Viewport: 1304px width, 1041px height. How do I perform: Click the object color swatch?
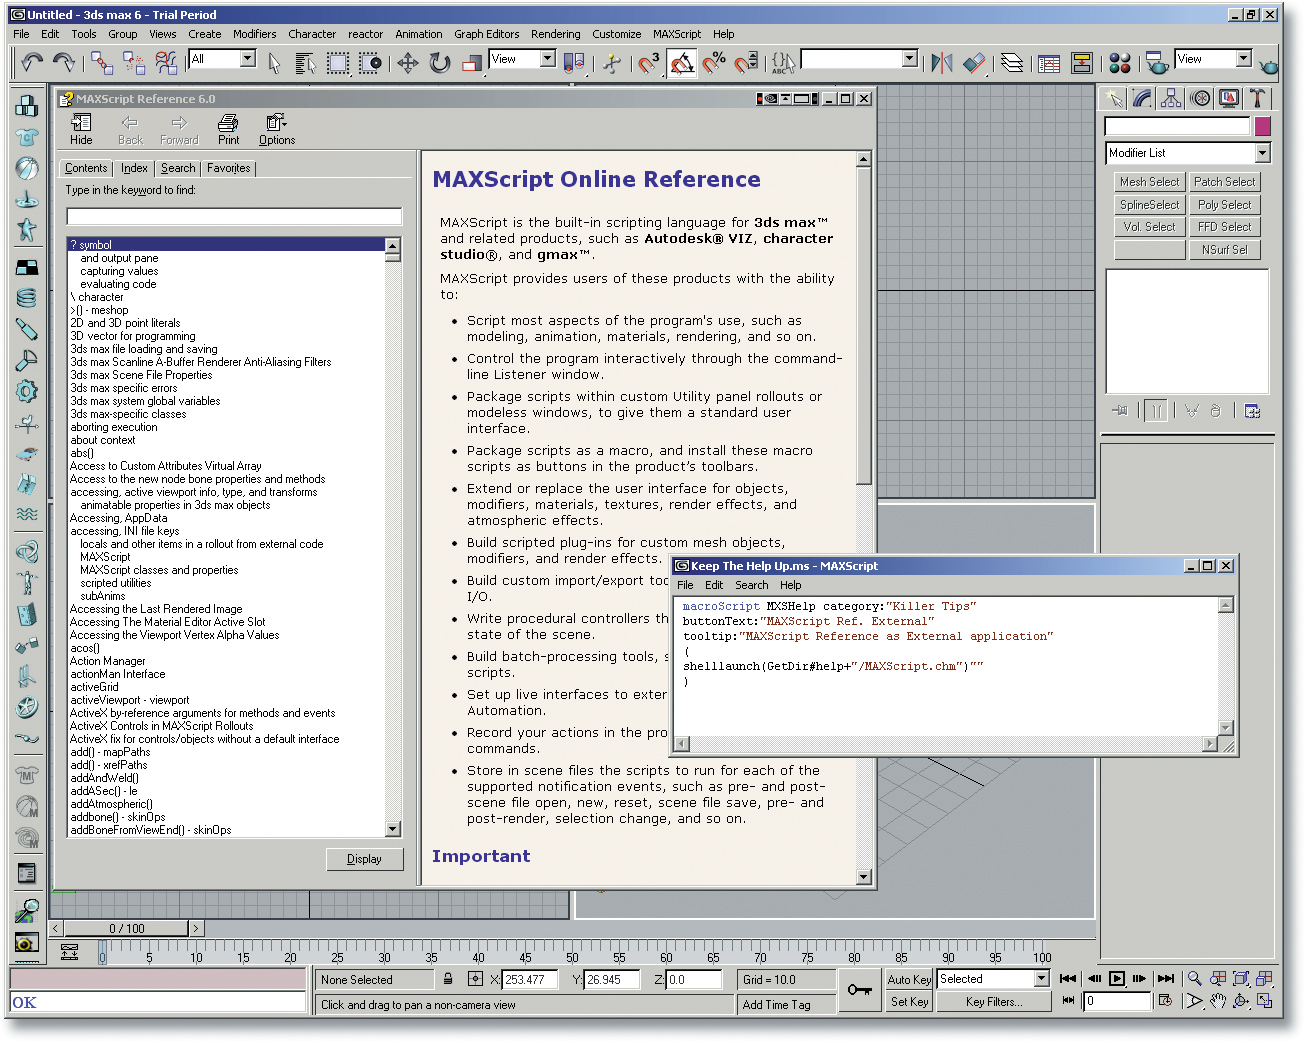click(1263, 126)
